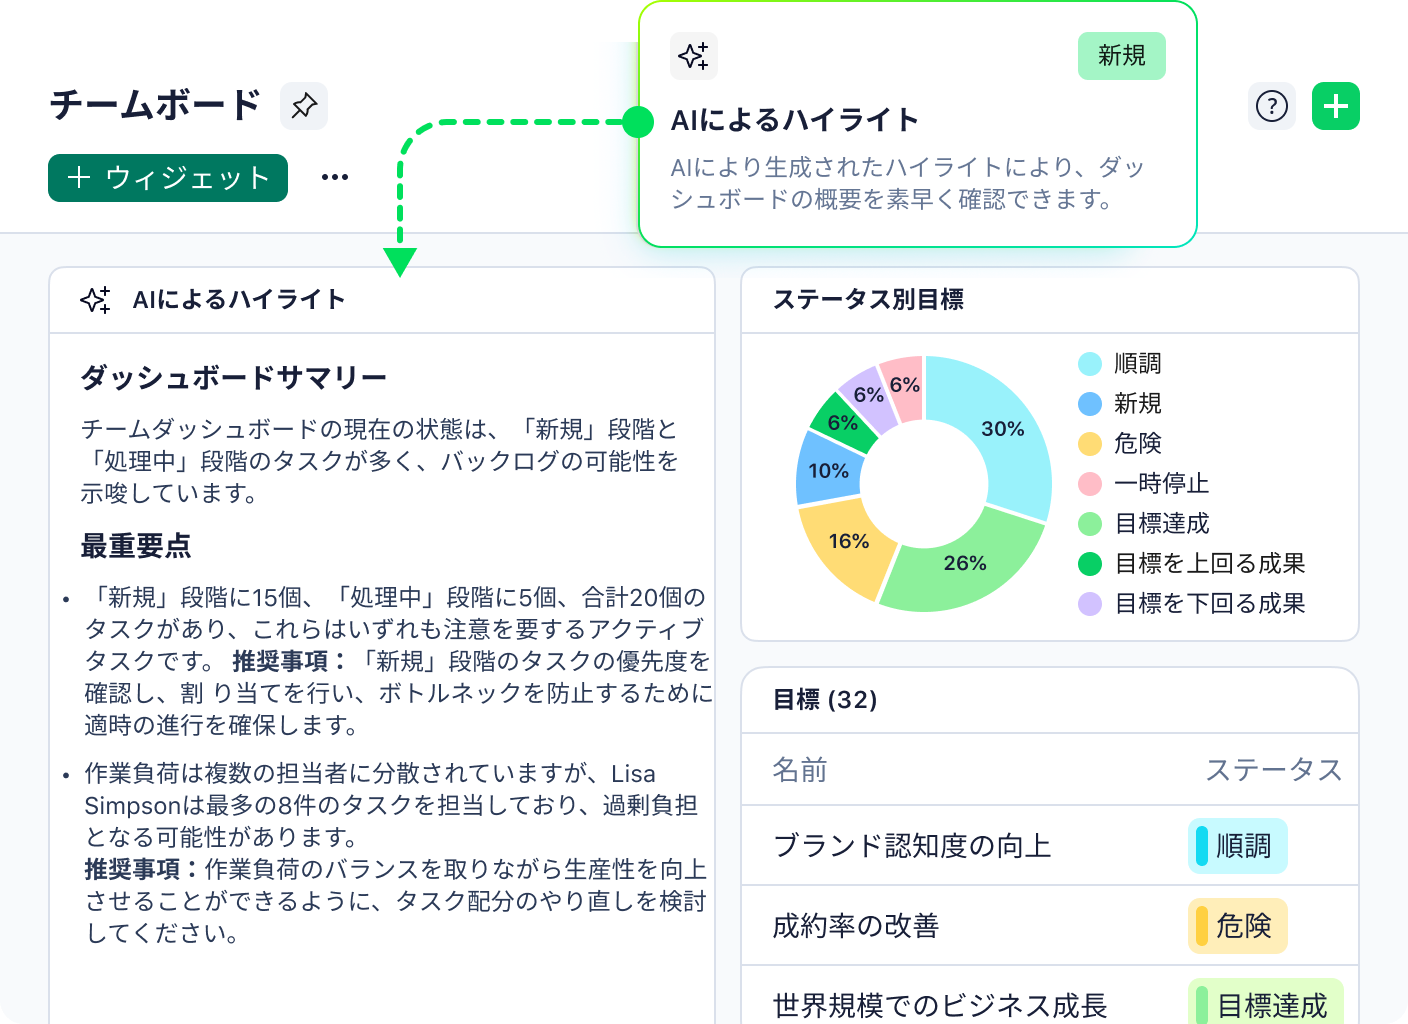Open the 目標達成 status chip for 世界規模でのビジネス成長
This screenshot has height=1024, width=1408.
pos(1265,1002)
